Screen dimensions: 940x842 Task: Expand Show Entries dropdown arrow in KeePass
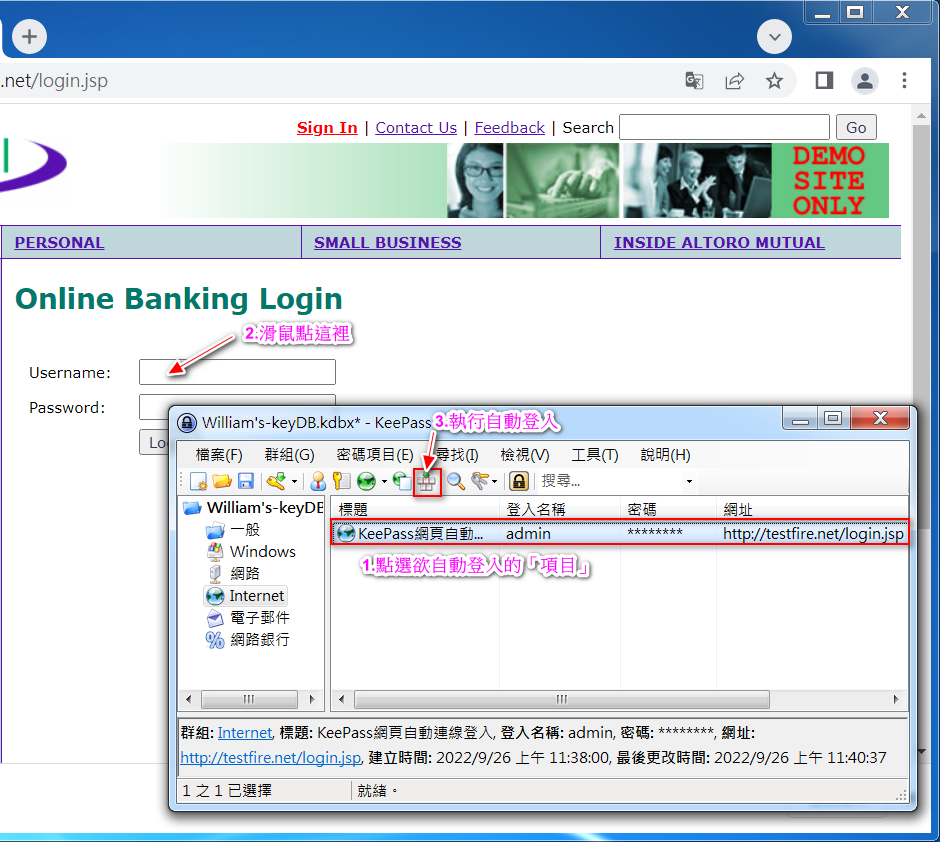494,482
